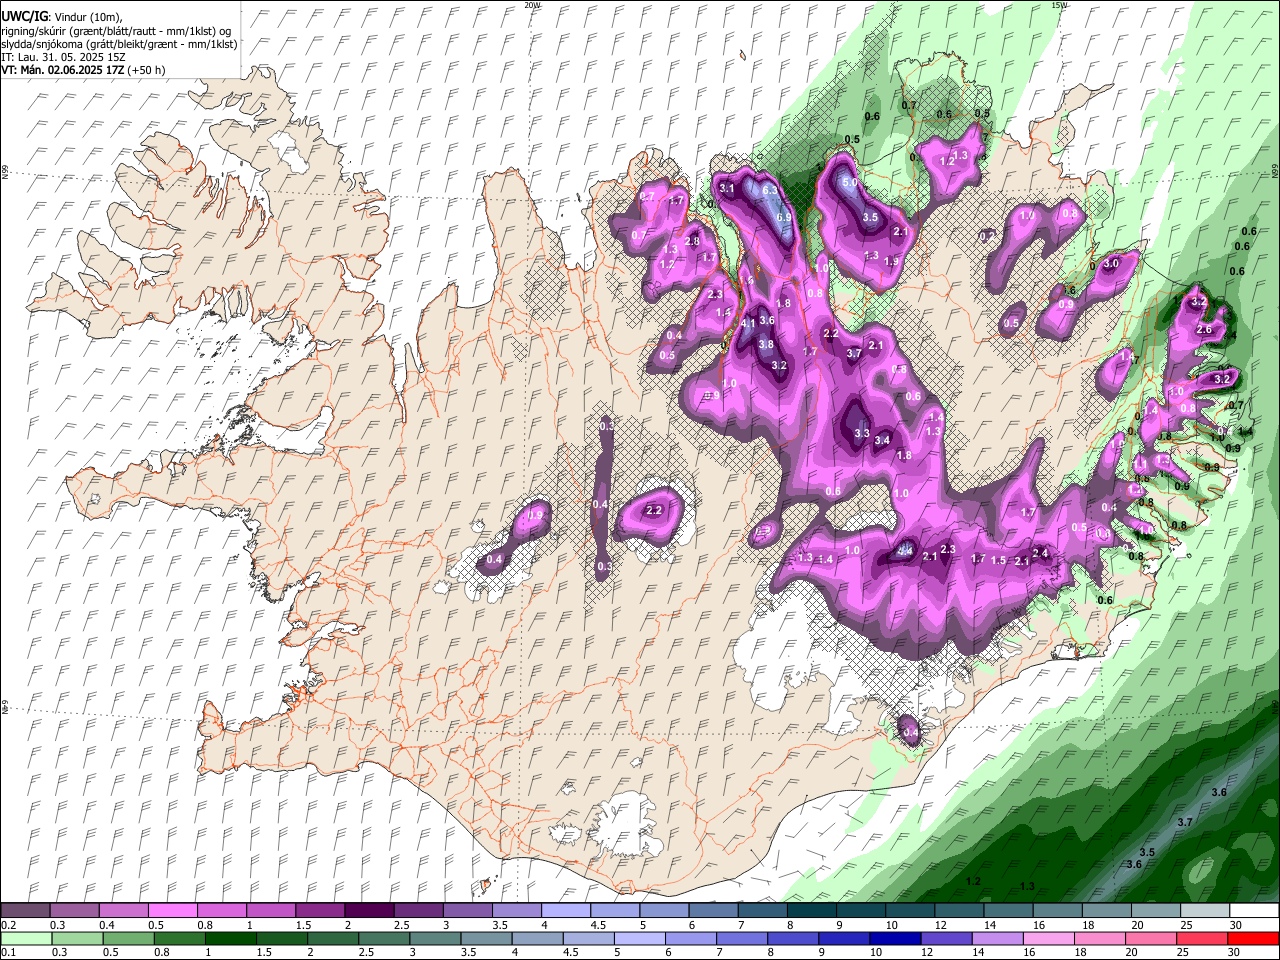Click the bright pink swatch in the snow legend
The width and height of the screenshot is (1280, 960).
coord(173,911)
